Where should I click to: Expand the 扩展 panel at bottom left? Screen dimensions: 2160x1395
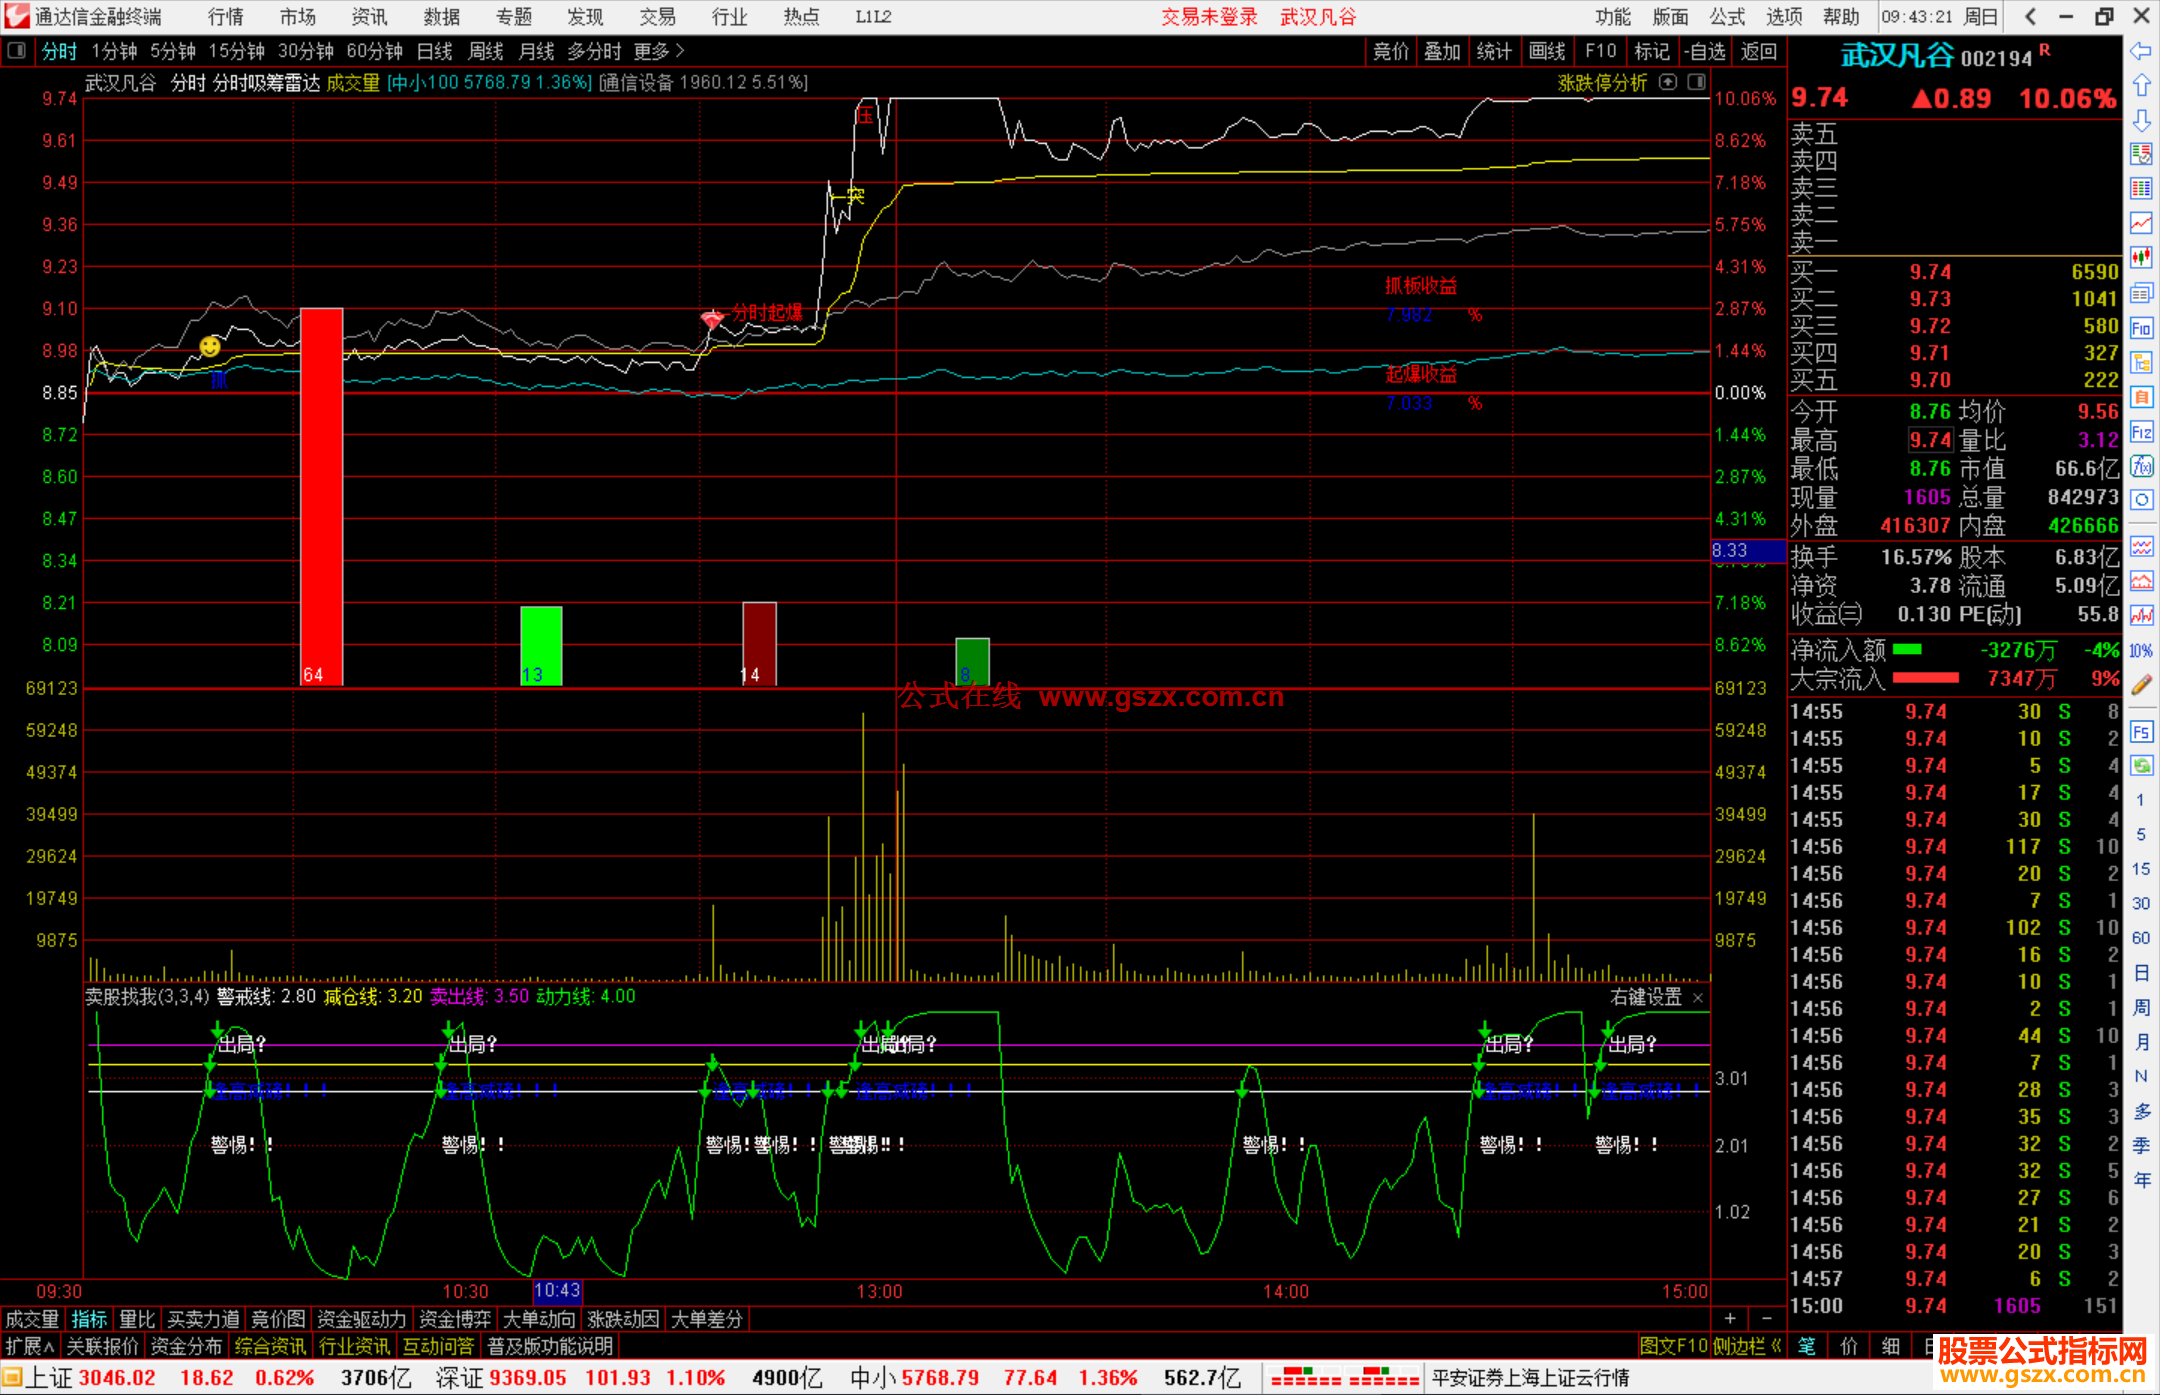(30, 1346)
